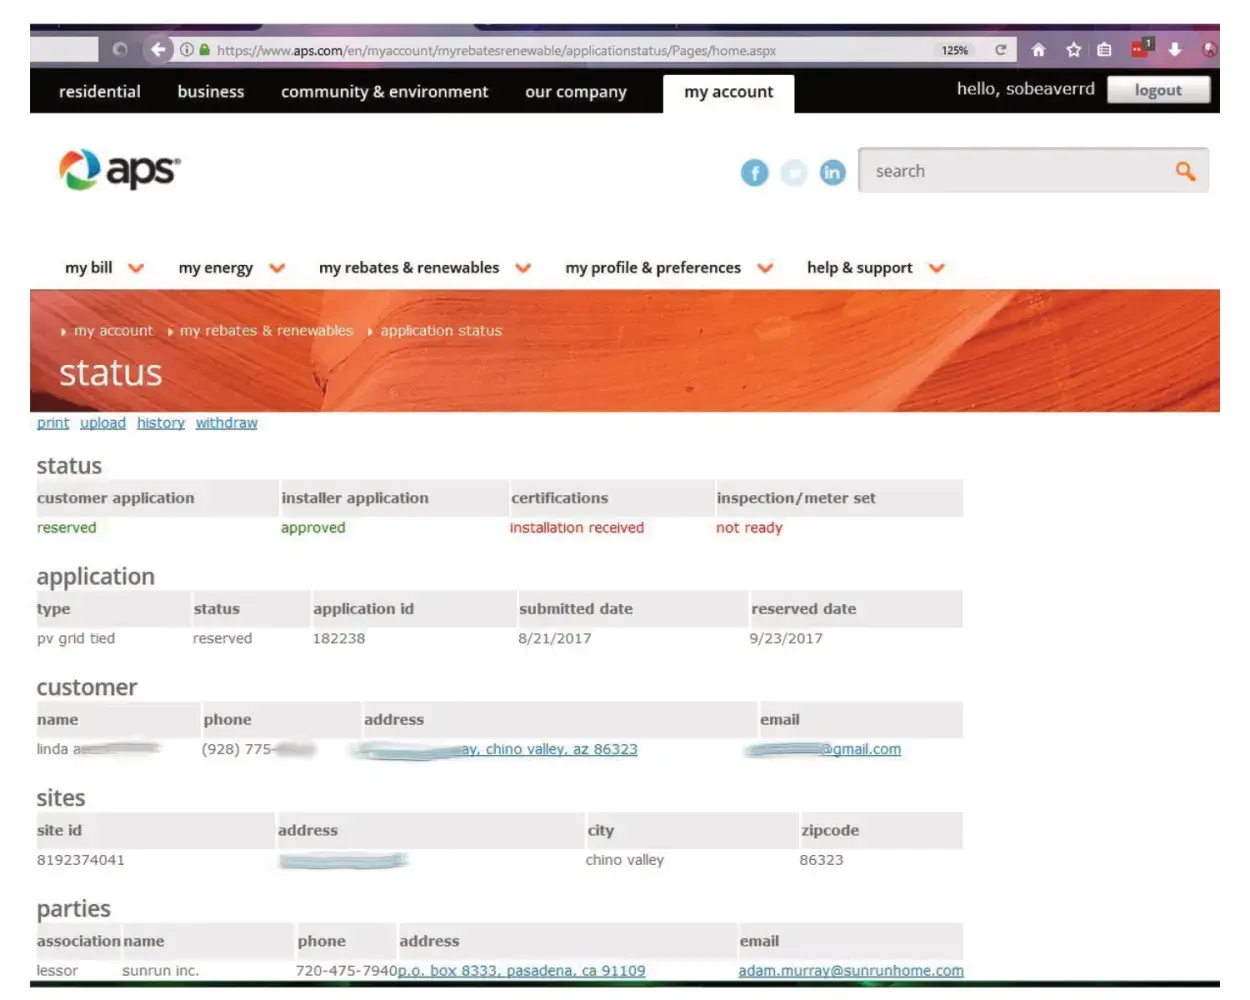1250x1000 pixels.
Task: Open the LinkedIn social icon
Action: (x=832, y=173)
